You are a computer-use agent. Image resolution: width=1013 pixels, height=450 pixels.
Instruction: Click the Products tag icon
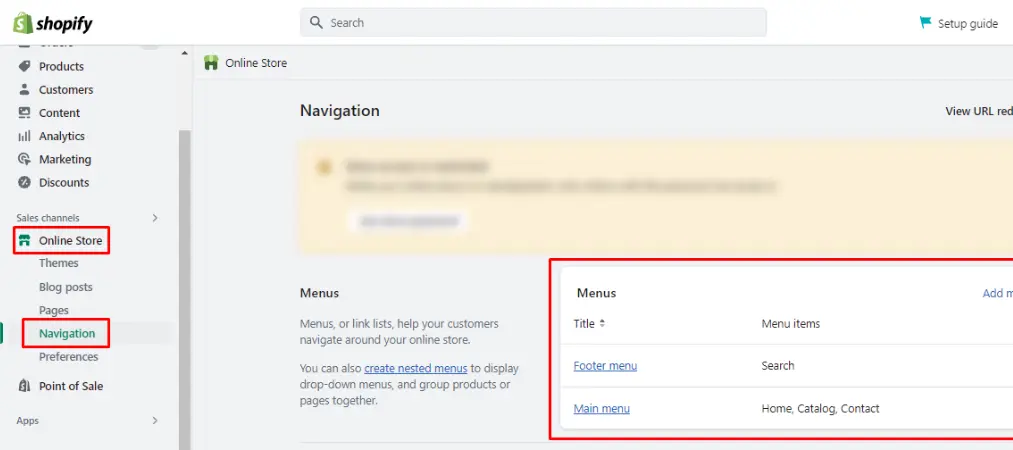[x=25, y=66]
